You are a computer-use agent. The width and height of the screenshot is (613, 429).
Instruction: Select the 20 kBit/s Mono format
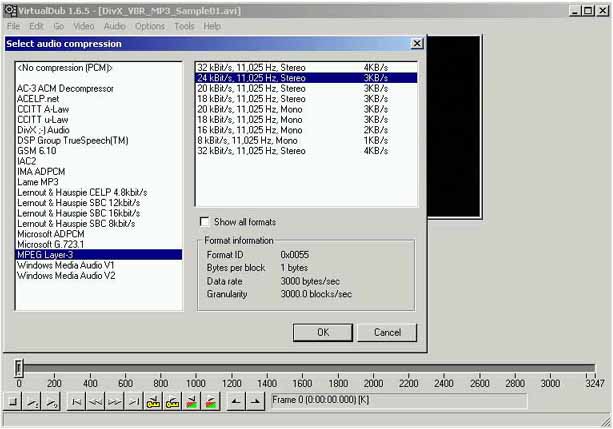coord(306,109)
